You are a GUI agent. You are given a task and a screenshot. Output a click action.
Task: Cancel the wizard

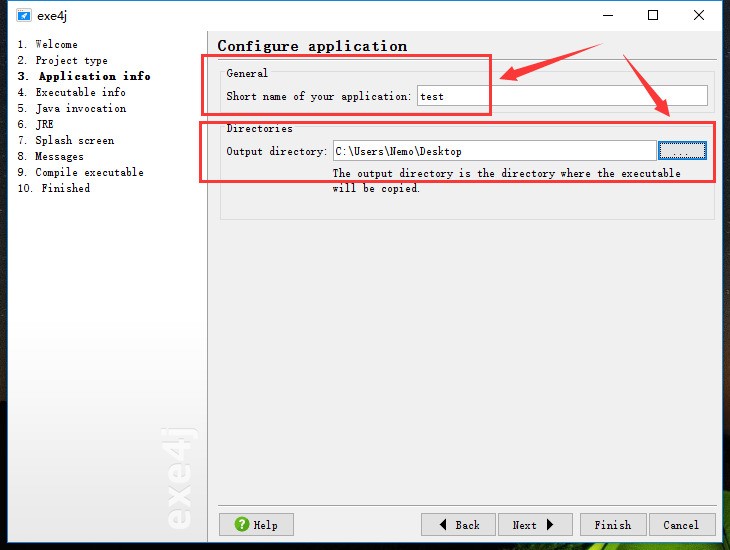[x=682, y=524]
